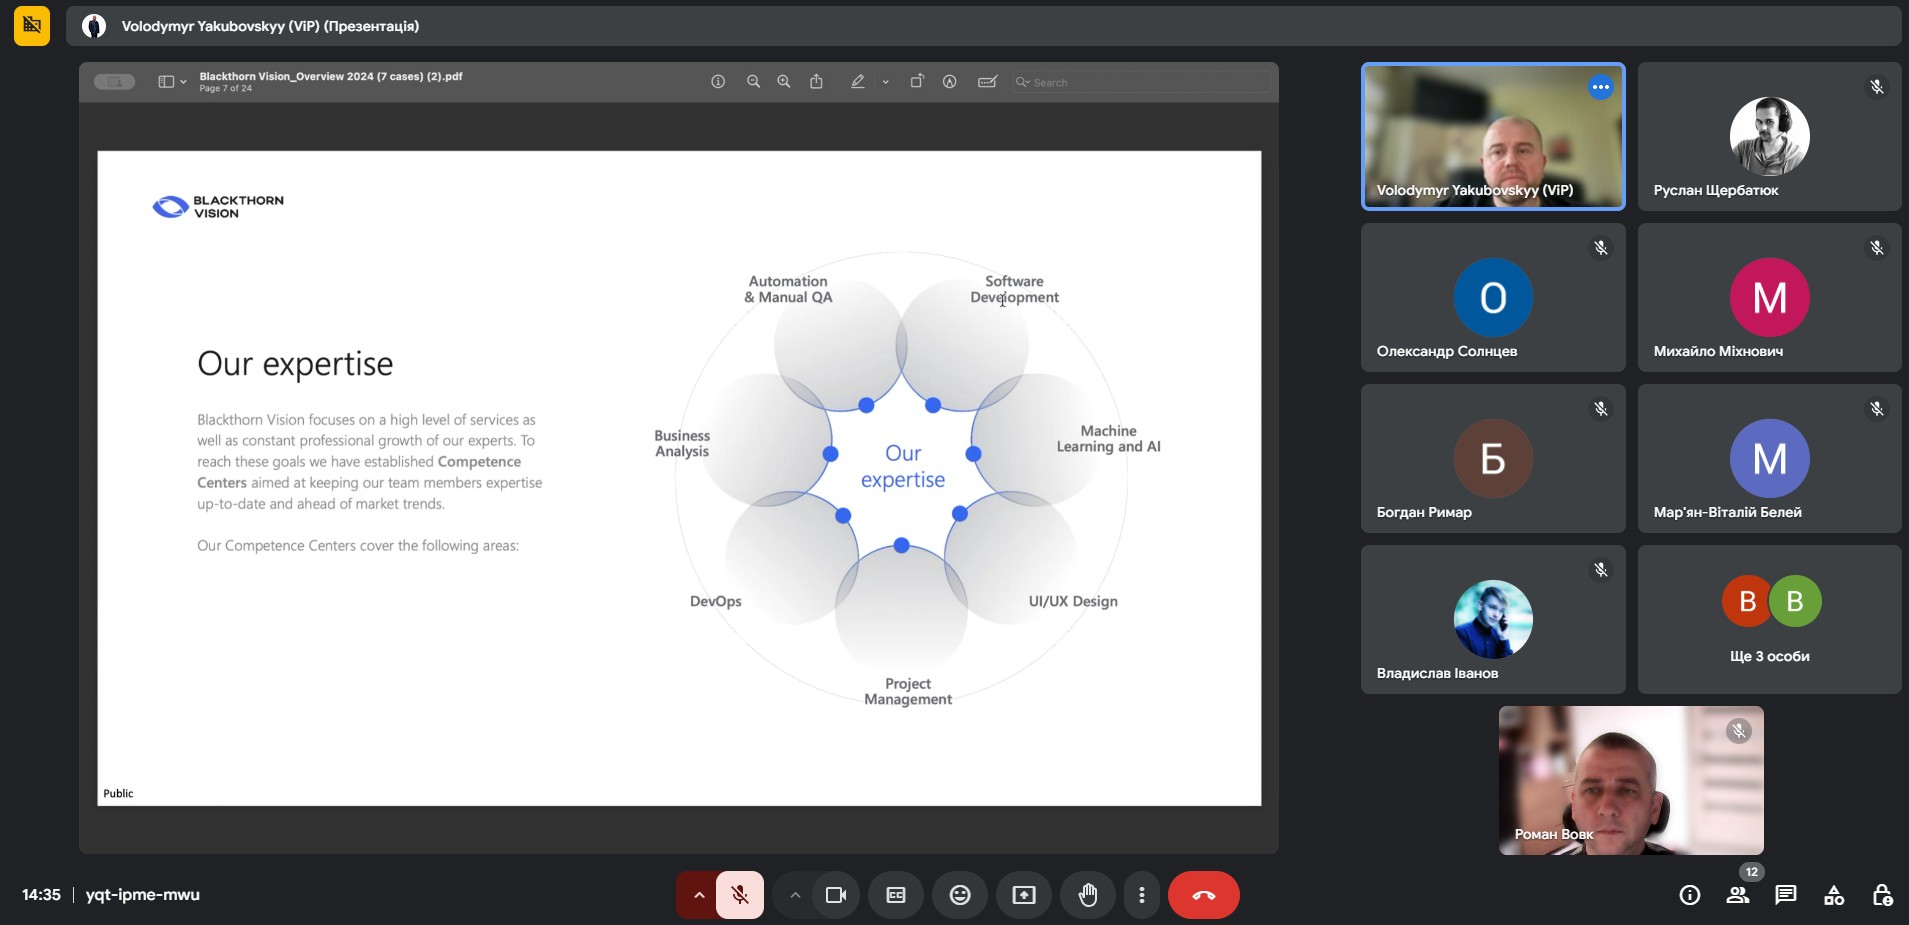Open the chat panel icon
The height and width of the screenshot is (925, 1909).
pyautogui.click(x=1785, y=895)
